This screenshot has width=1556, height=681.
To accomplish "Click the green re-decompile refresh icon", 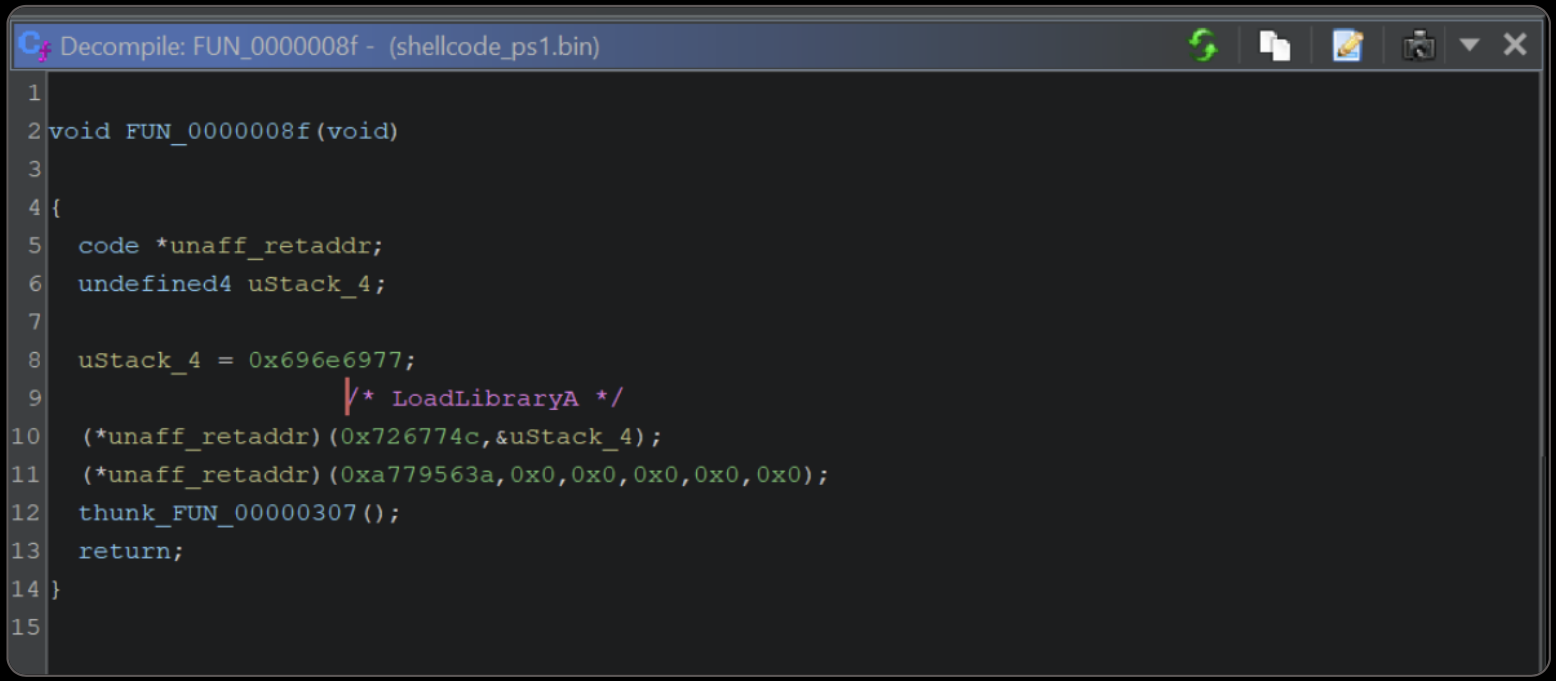I will (x=1203, y=45).
